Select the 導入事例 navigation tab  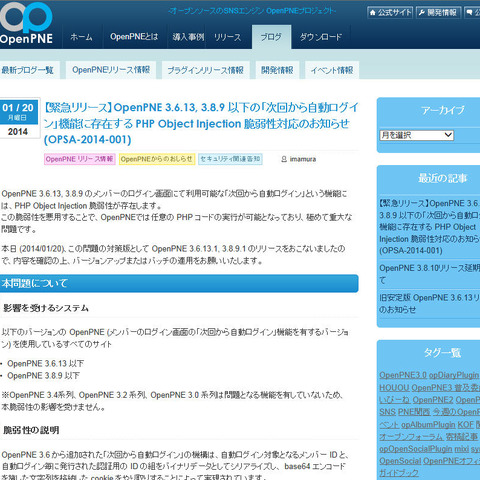(x=188, y=37)
